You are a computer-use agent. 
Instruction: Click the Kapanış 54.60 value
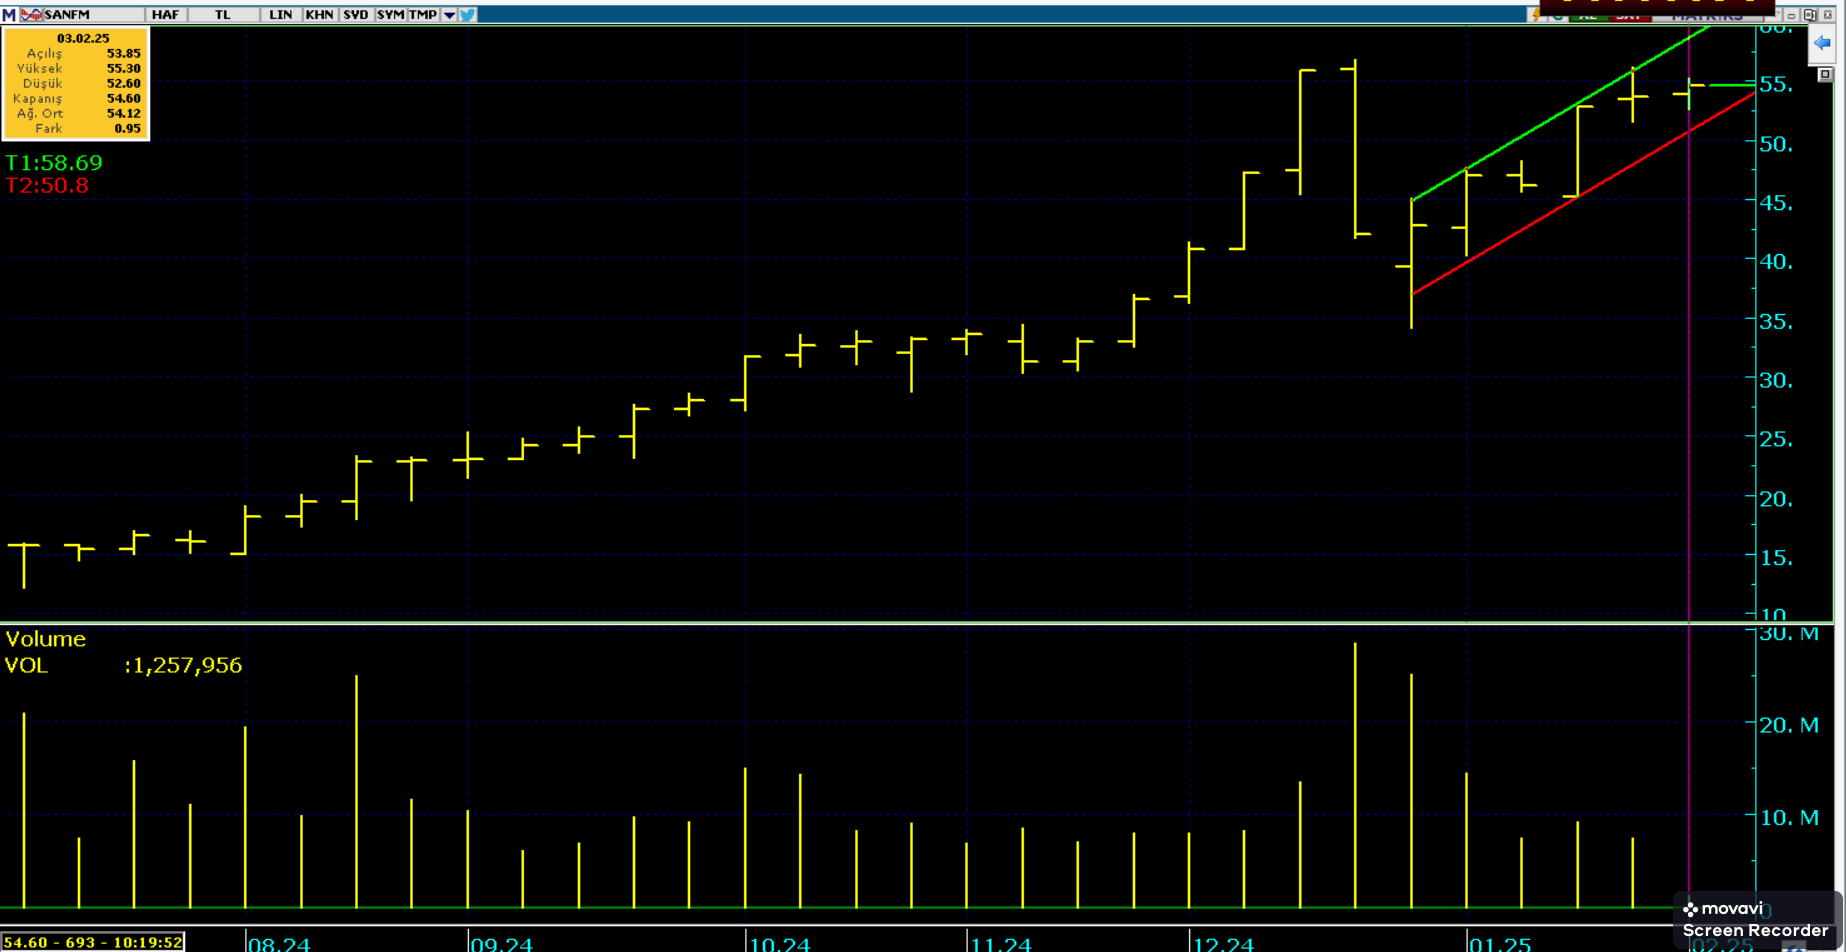[123, 99]
